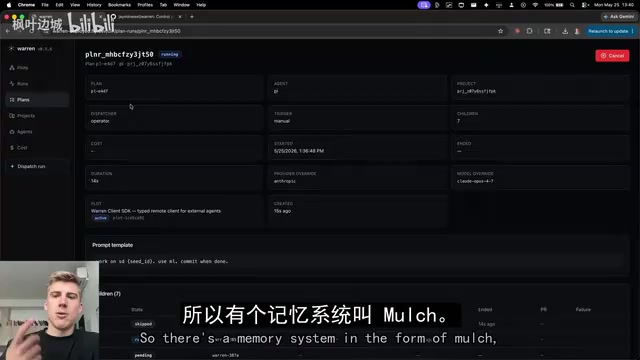The image size is (640, 360).
Task: Click the purple screen-share menu bar icon
Action: pos(423,5)
